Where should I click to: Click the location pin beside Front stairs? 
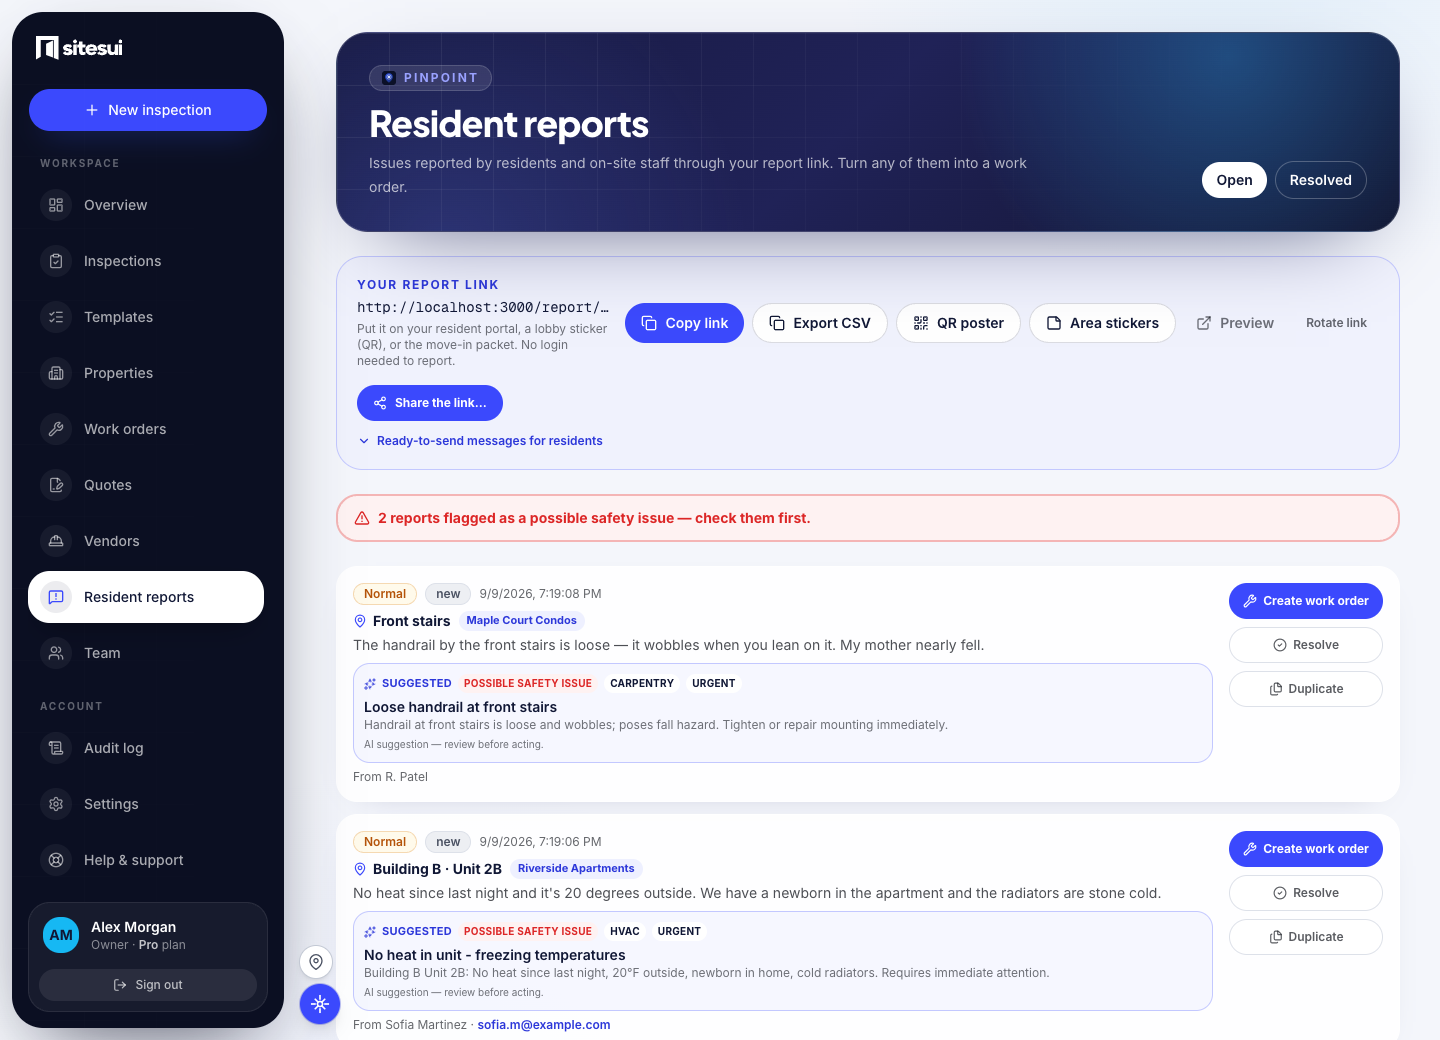pos(360,621)
